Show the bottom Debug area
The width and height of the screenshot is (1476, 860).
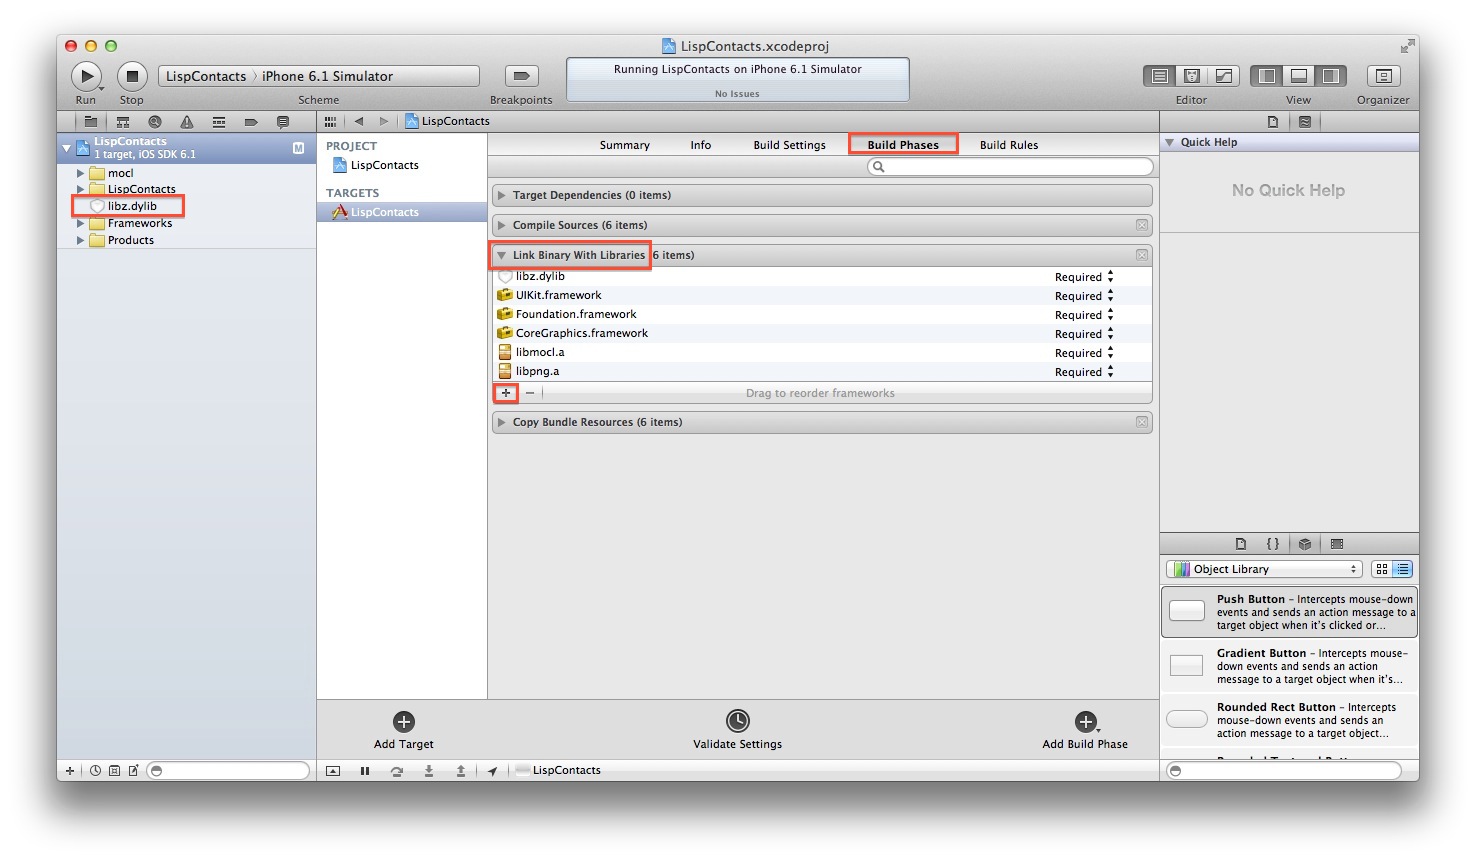point(1299,76)
